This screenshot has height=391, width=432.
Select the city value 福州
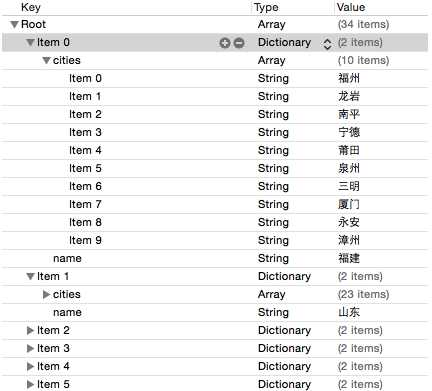349,78
